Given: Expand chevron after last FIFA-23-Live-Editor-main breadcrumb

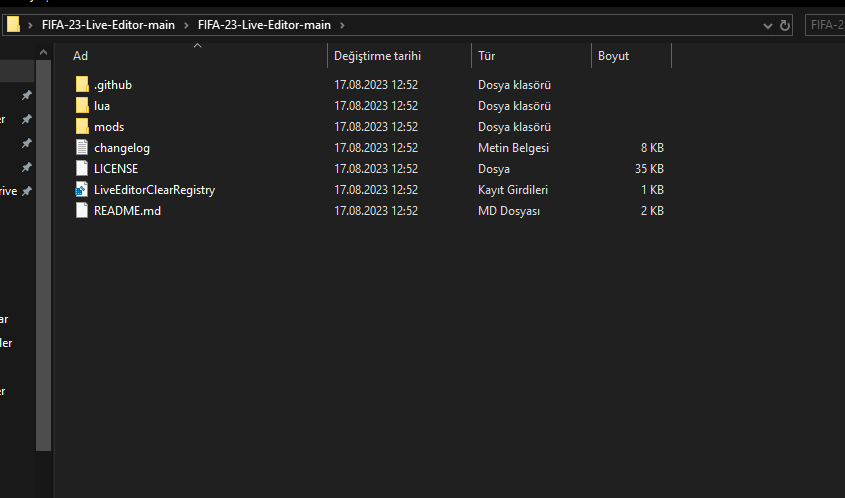Looking at the screenshot, I should 342,25.
